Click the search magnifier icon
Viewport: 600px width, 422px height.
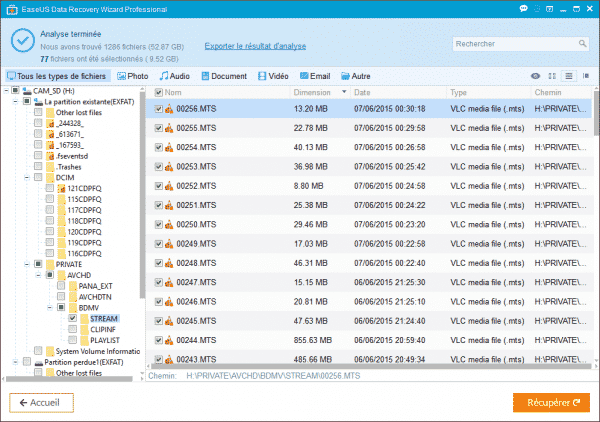tap(582, 44)
